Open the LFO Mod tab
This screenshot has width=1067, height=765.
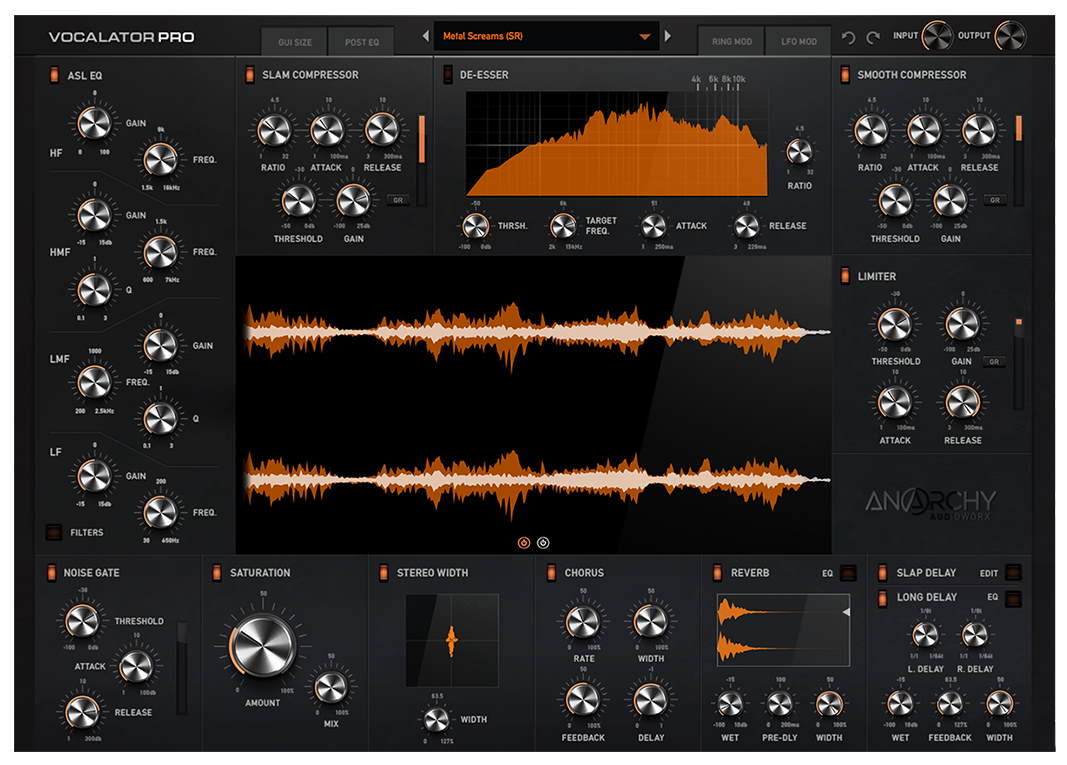[x=798, y=42]
